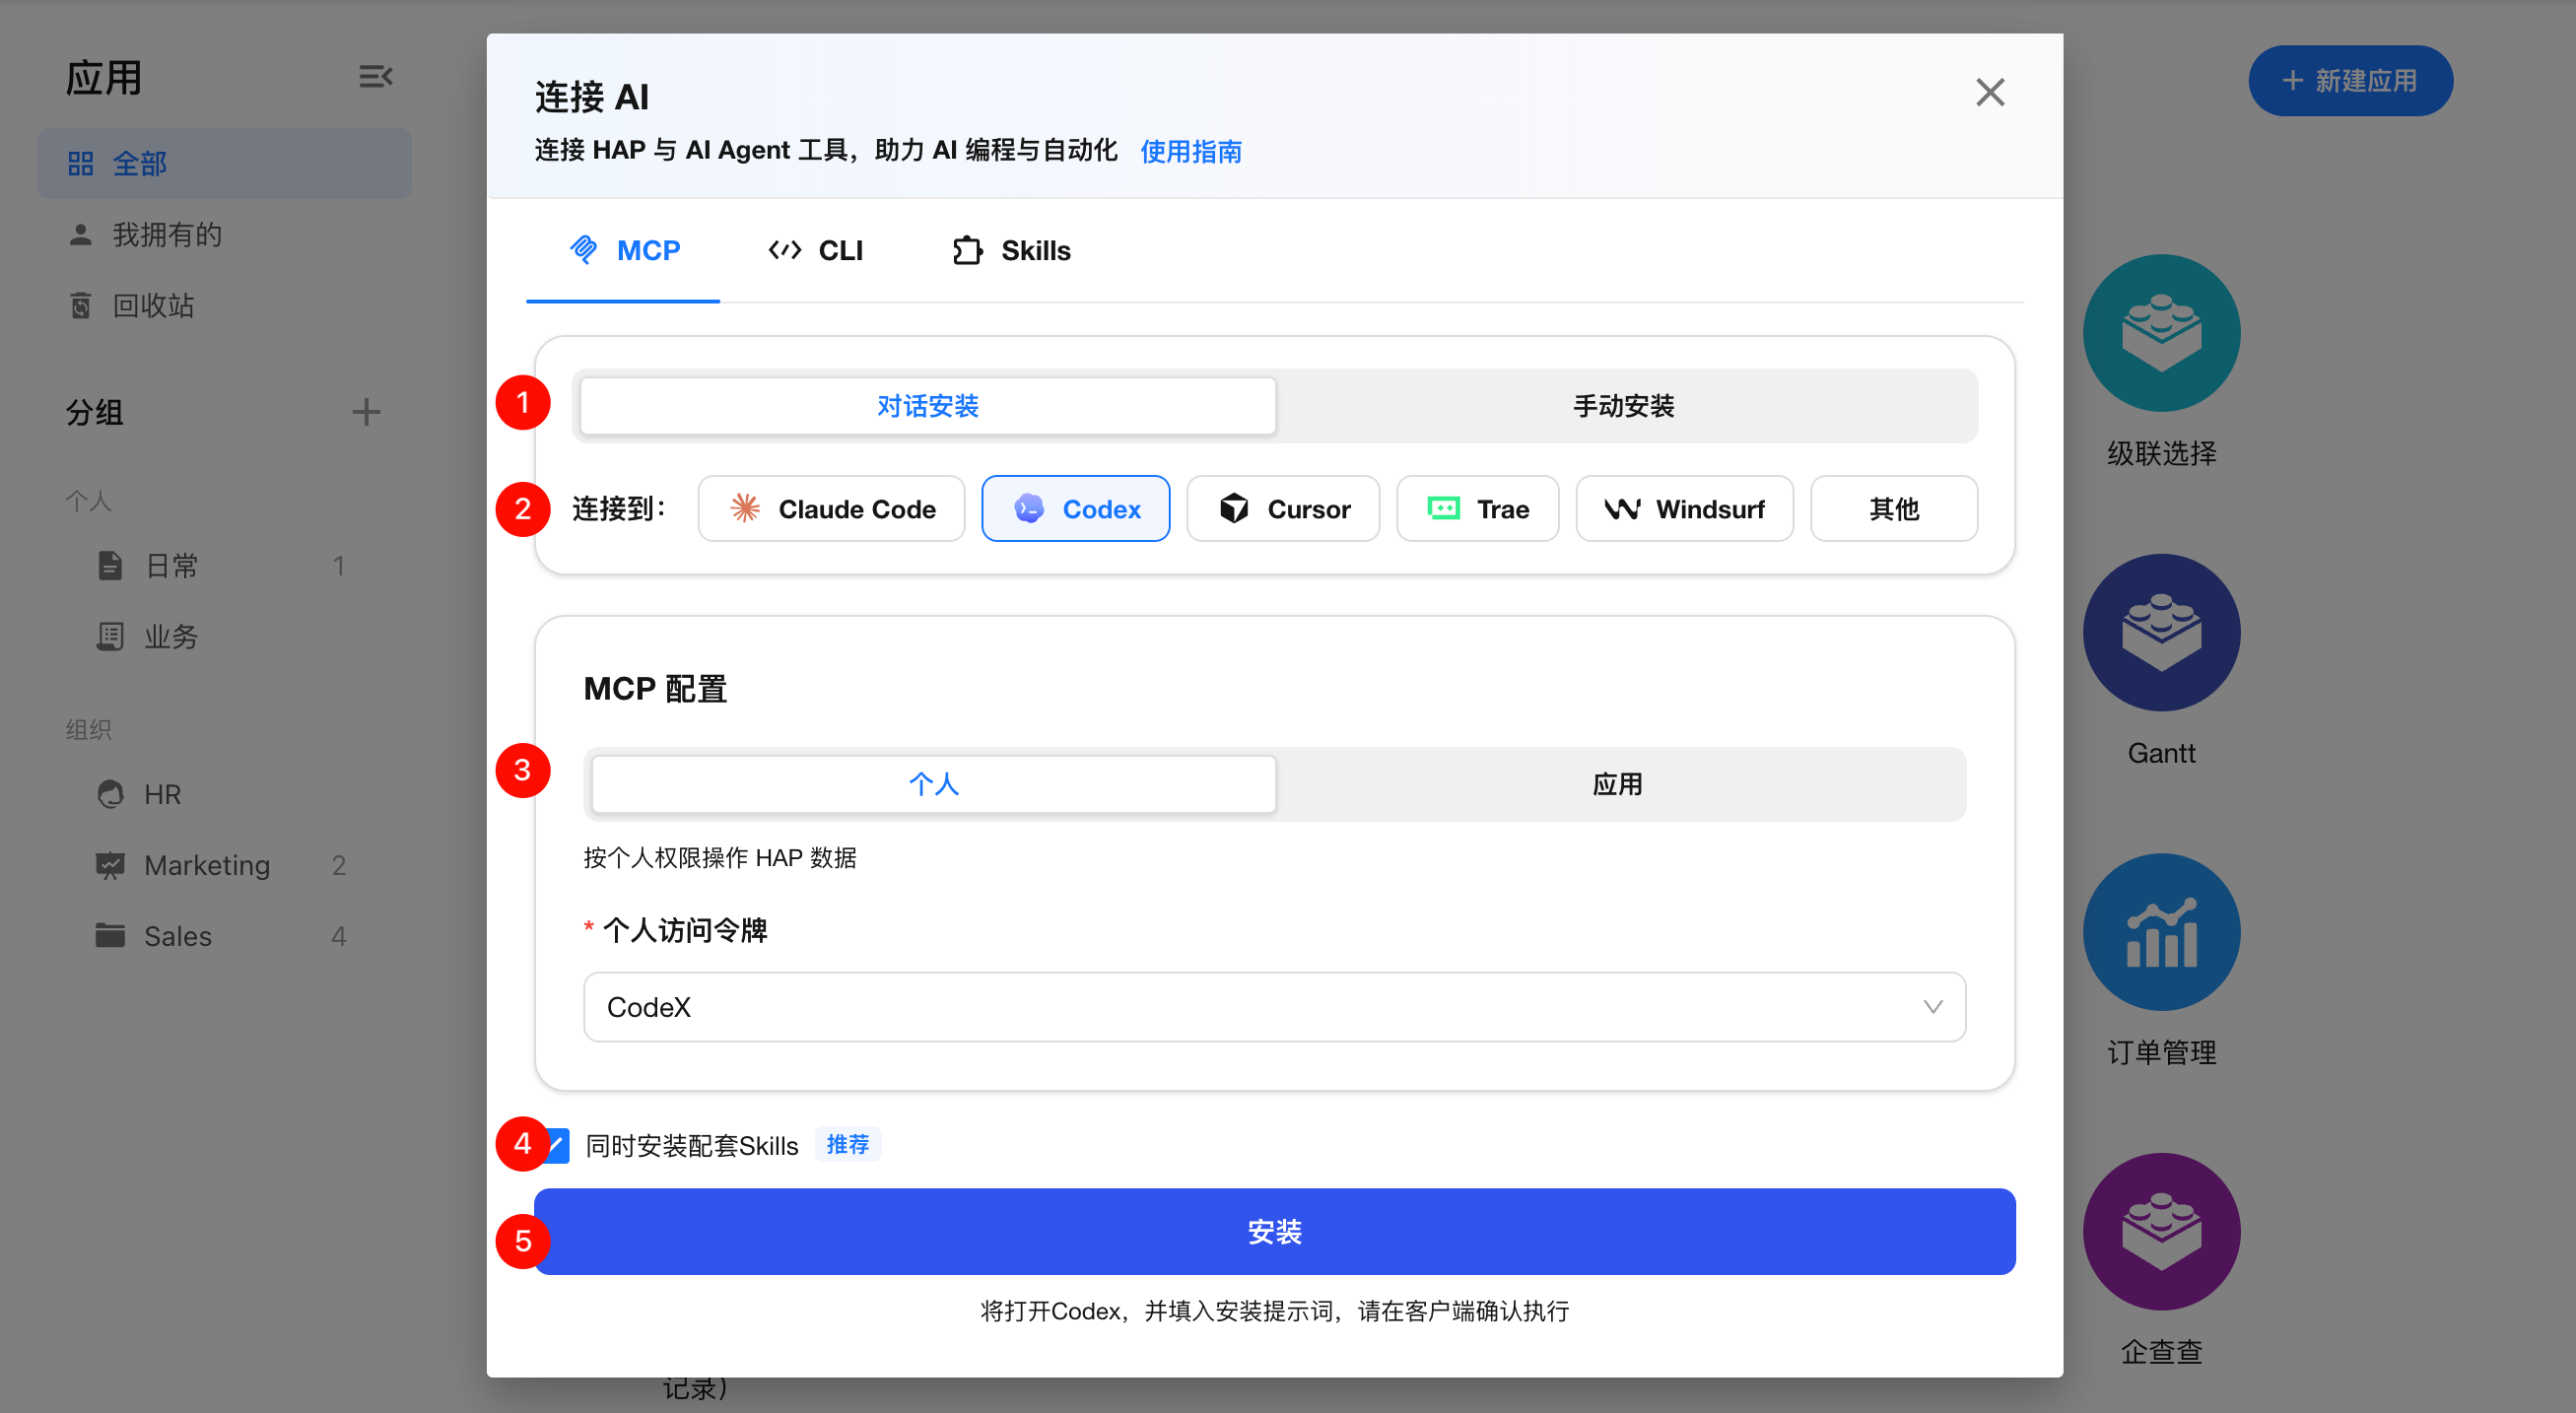Click the green Trae icon
The width and height of the screenshot is (2576, 1413).
(x=1443, y=508)
